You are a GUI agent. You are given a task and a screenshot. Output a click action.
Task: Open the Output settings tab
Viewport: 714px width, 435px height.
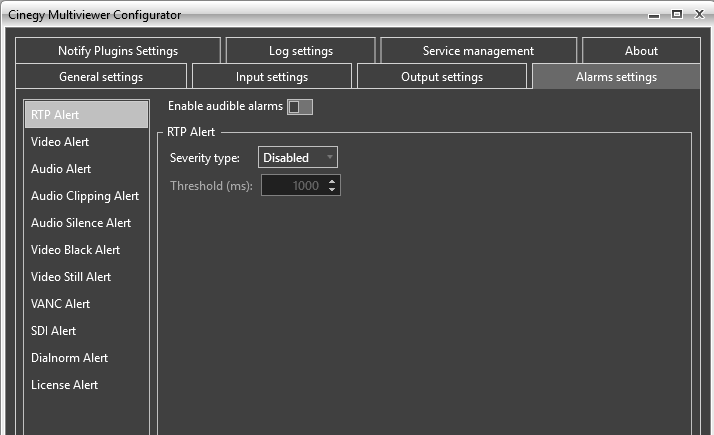[x=442, y=77]
